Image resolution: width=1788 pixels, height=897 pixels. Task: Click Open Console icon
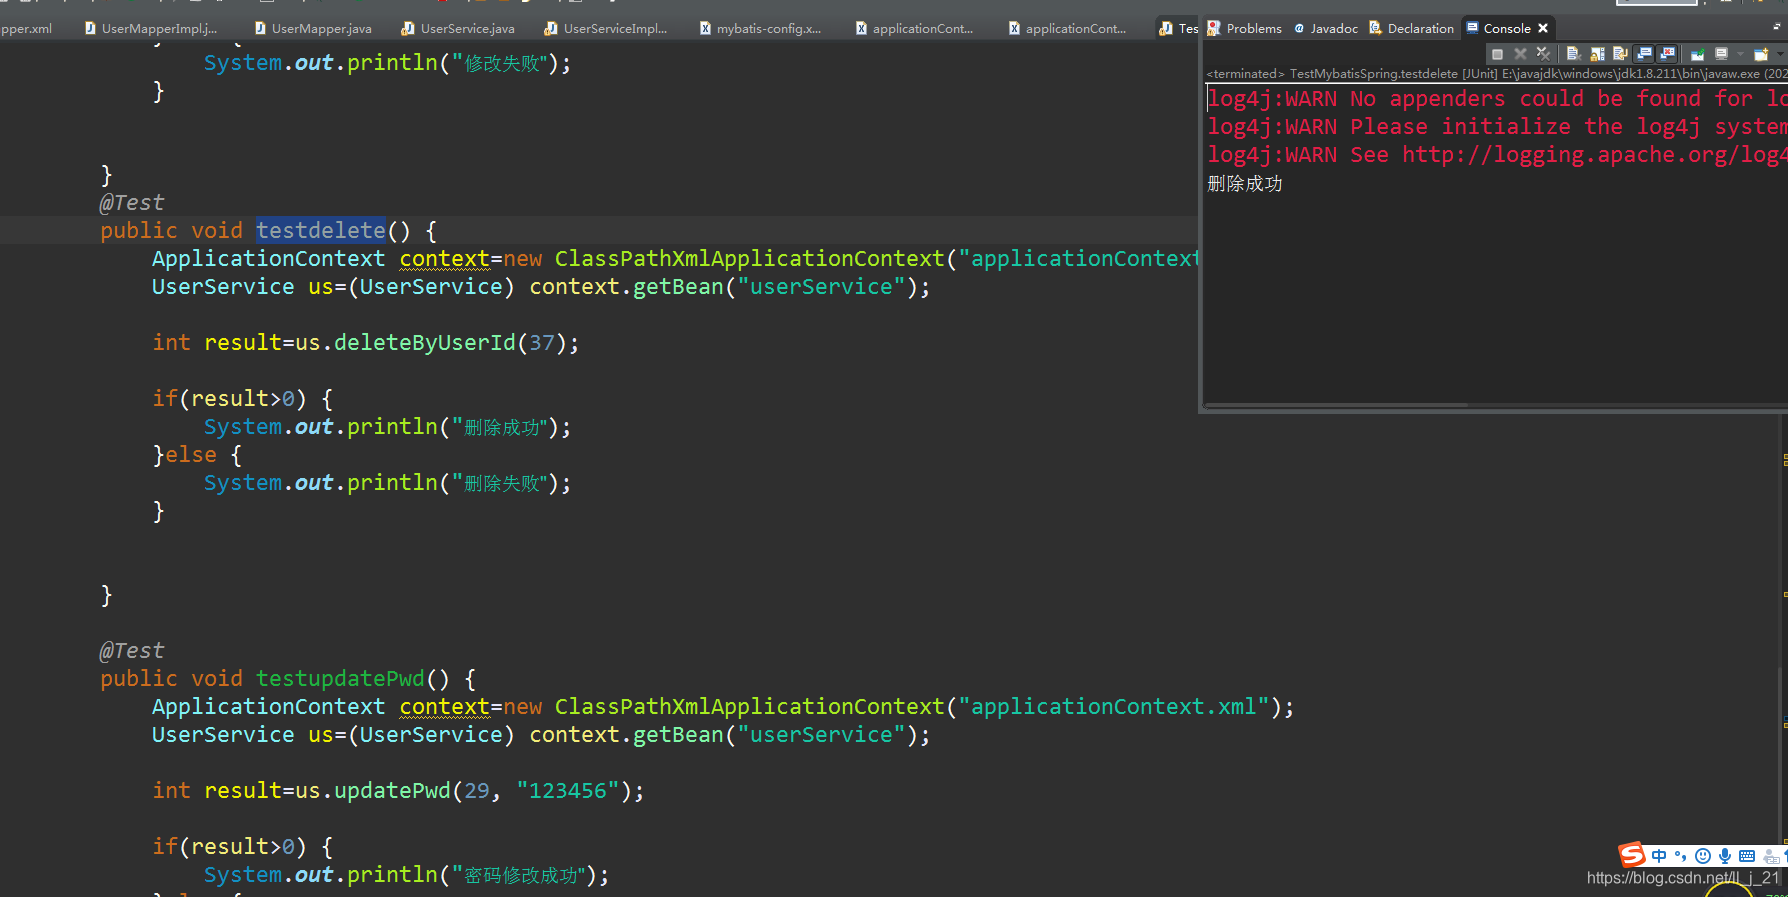pos(1761,54)
